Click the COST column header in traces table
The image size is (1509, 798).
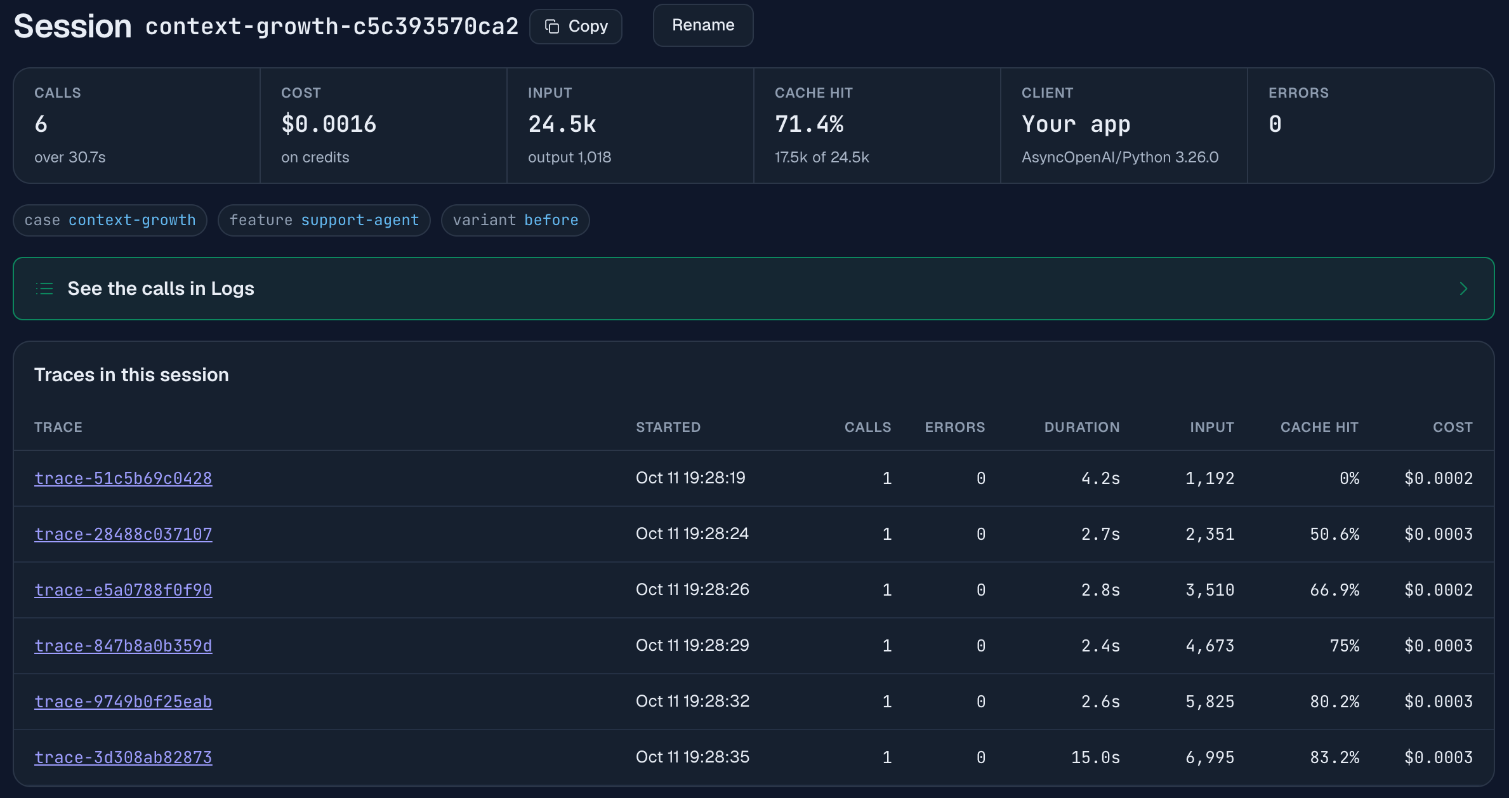1452,427
